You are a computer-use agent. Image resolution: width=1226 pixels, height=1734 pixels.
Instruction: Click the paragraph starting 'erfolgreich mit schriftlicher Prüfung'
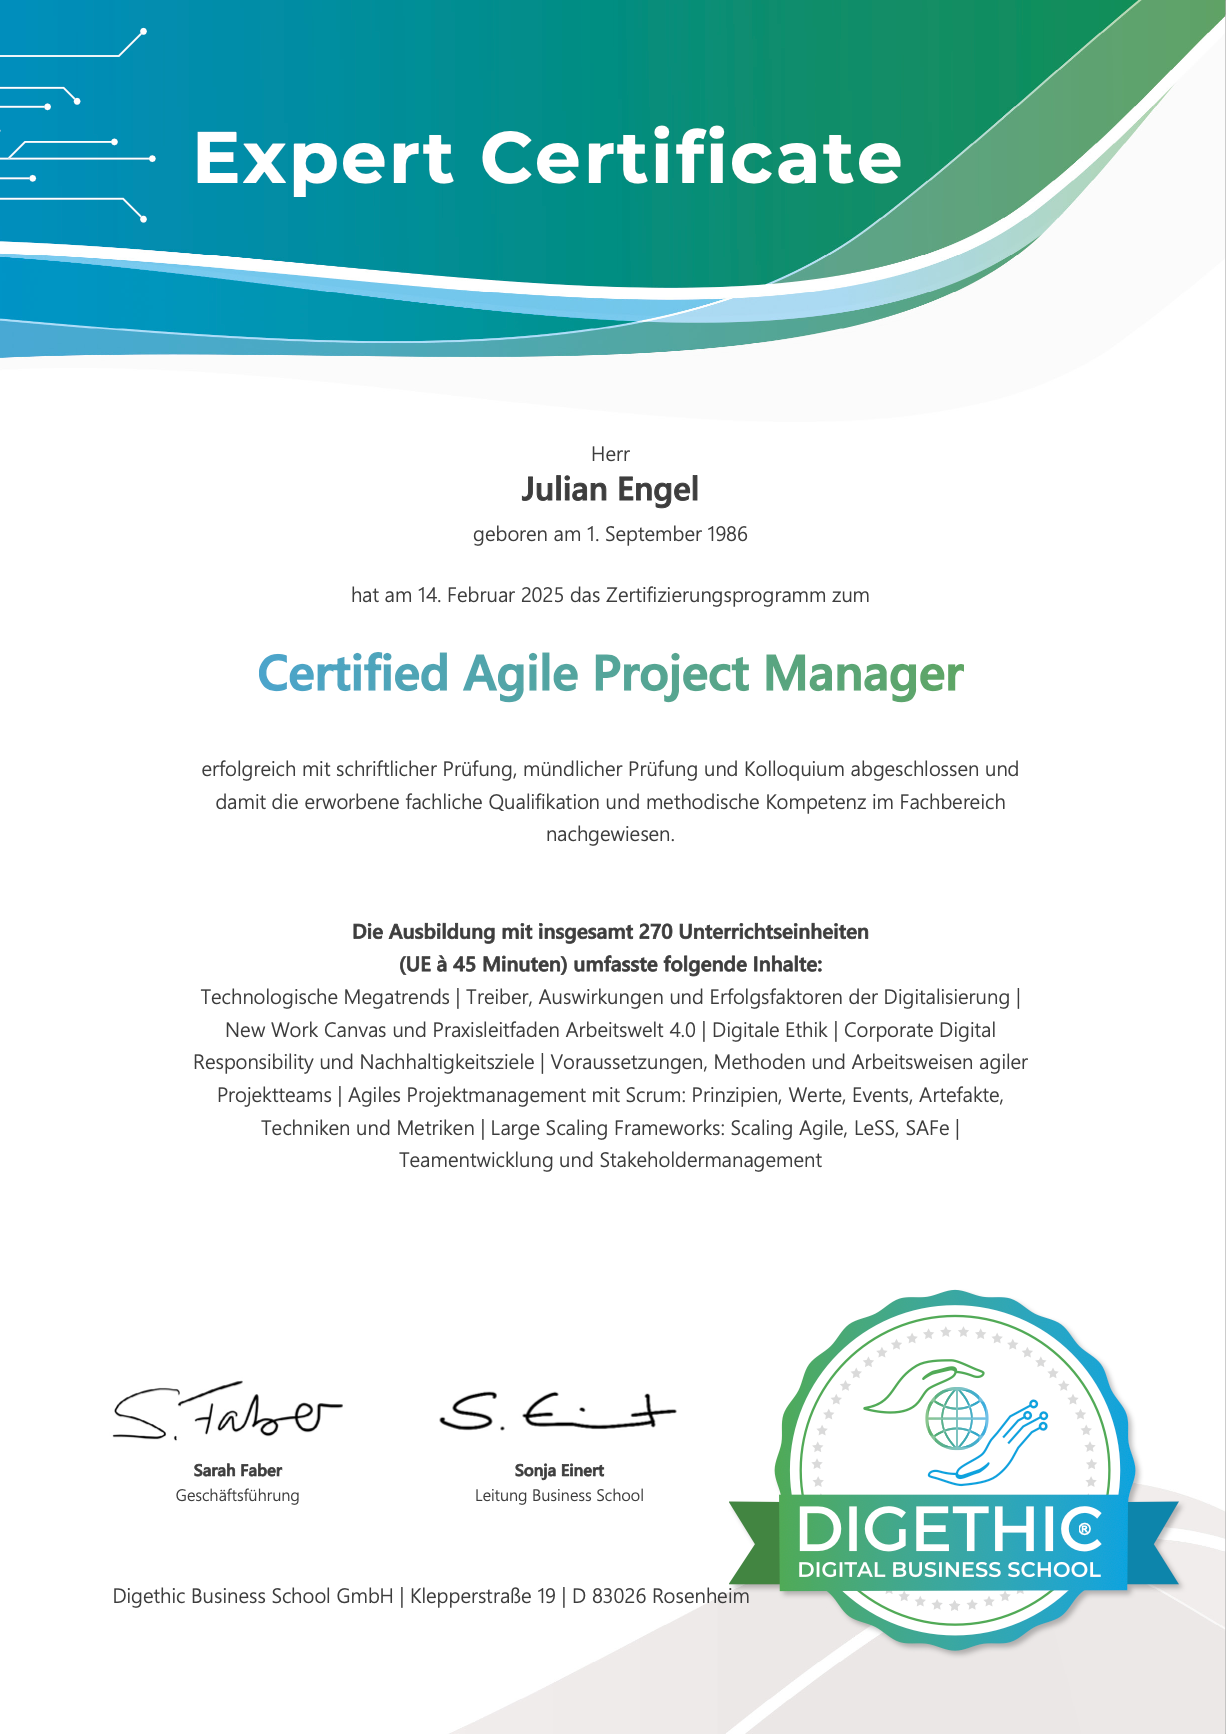(610, 801)
